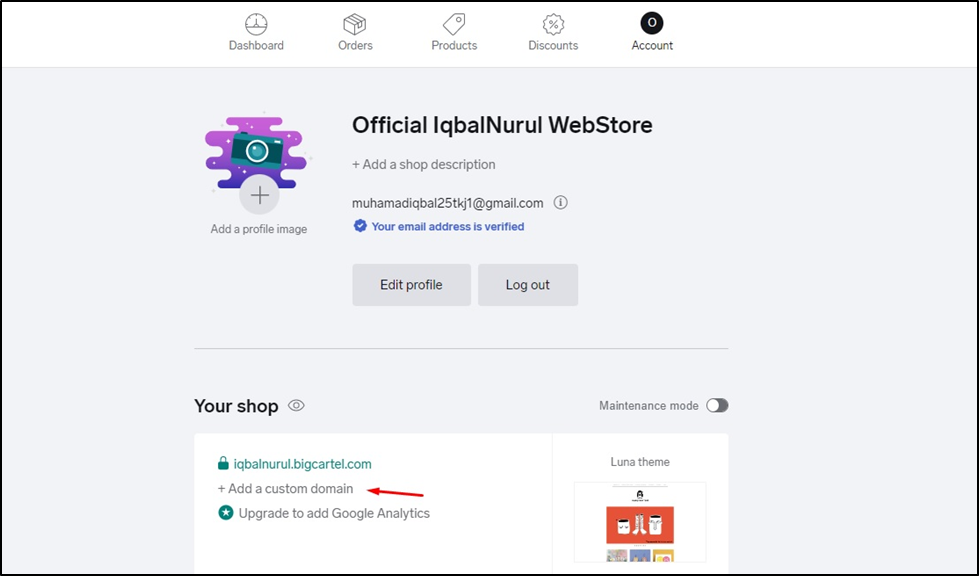Open iqbalnurul.bigcartel.com shop link

[302, 464]
